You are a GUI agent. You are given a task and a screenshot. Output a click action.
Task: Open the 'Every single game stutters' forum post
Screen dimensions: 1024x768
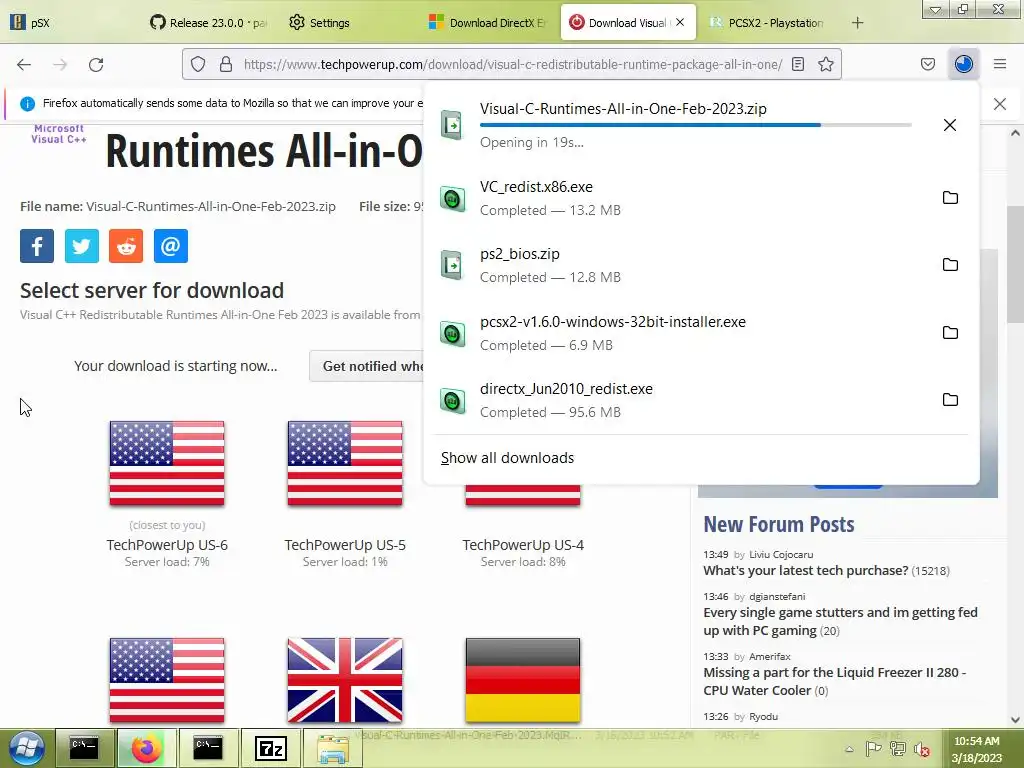click(x=840, y=621)
